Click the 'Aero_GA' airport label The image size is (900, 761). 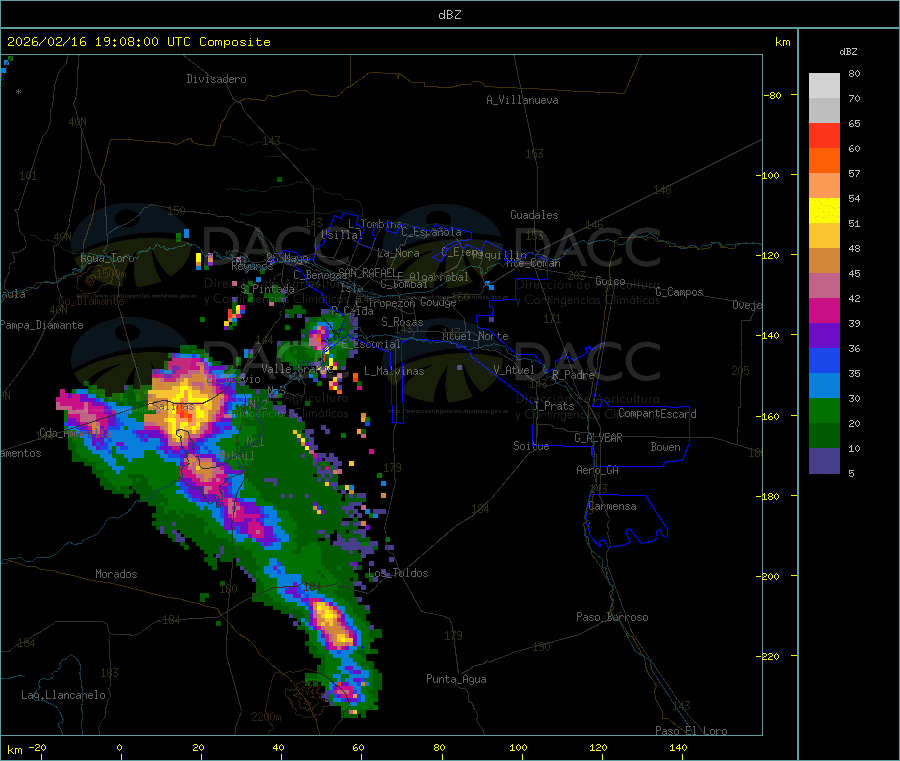[x=598, y=470]
